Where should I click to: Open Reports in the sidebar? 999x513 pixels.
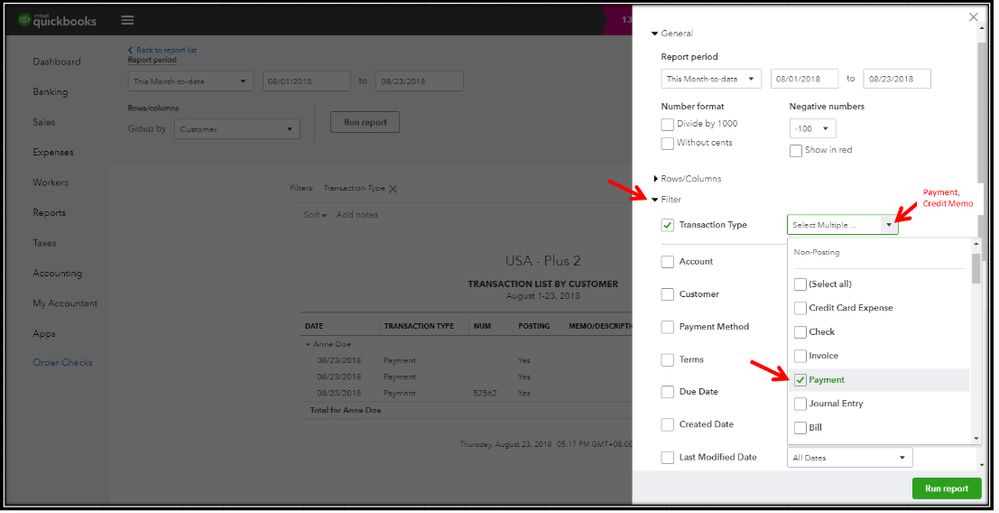49,213
